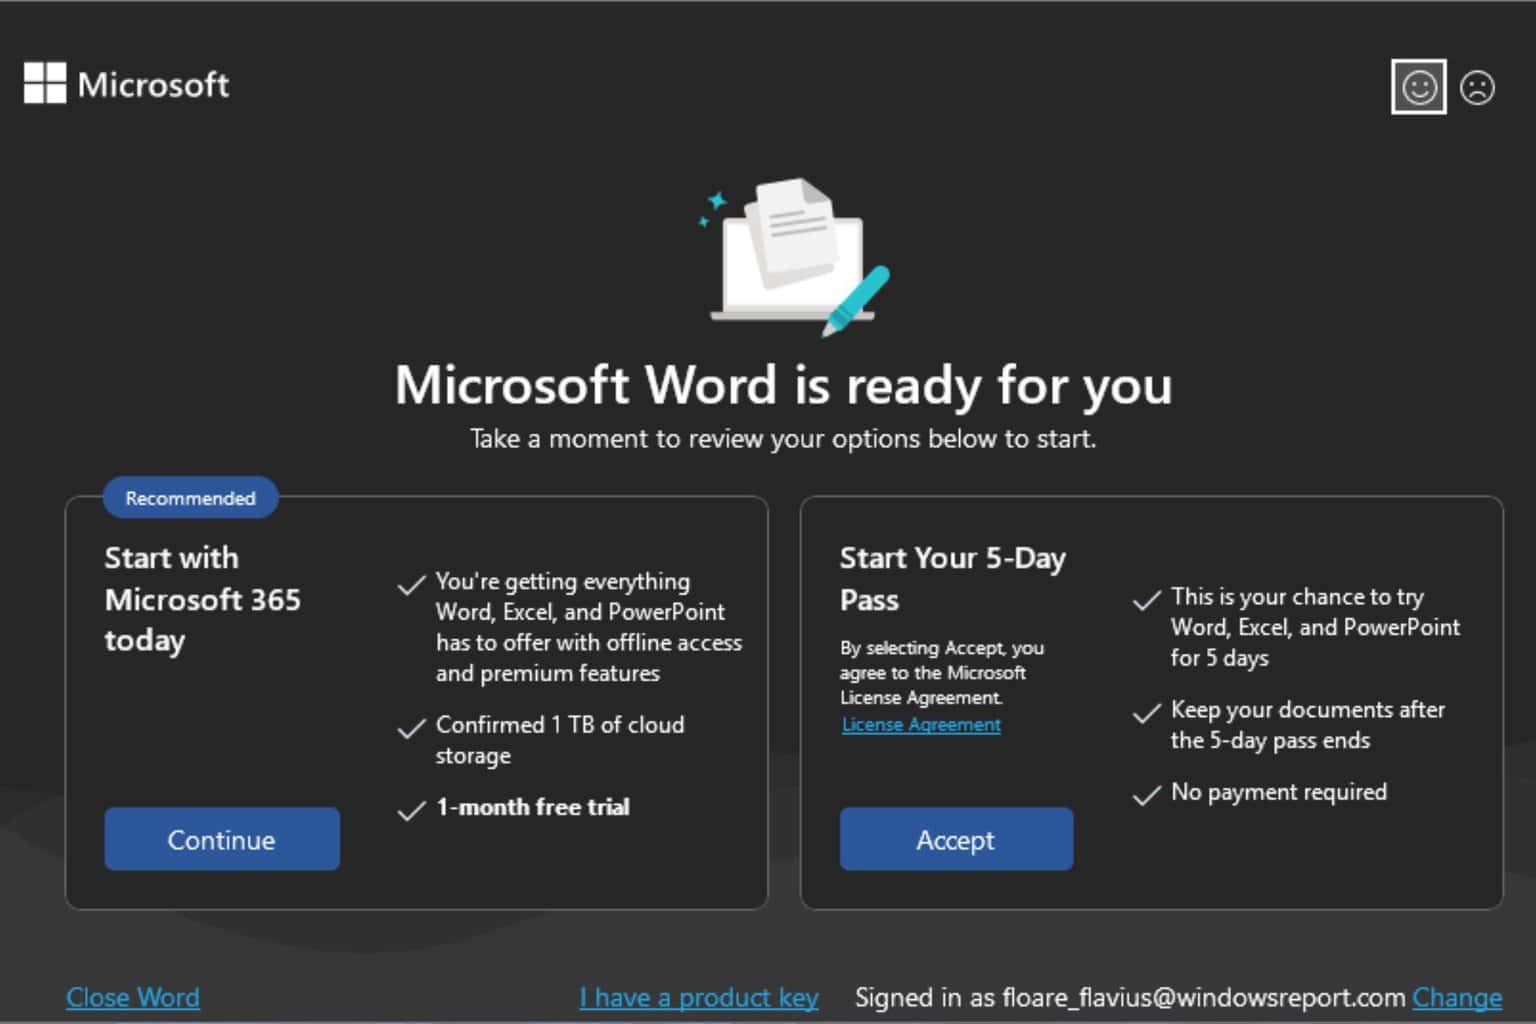The image size is (1536, 1024).
Task: Click Change to switch account
Action: pos(1457,997)
